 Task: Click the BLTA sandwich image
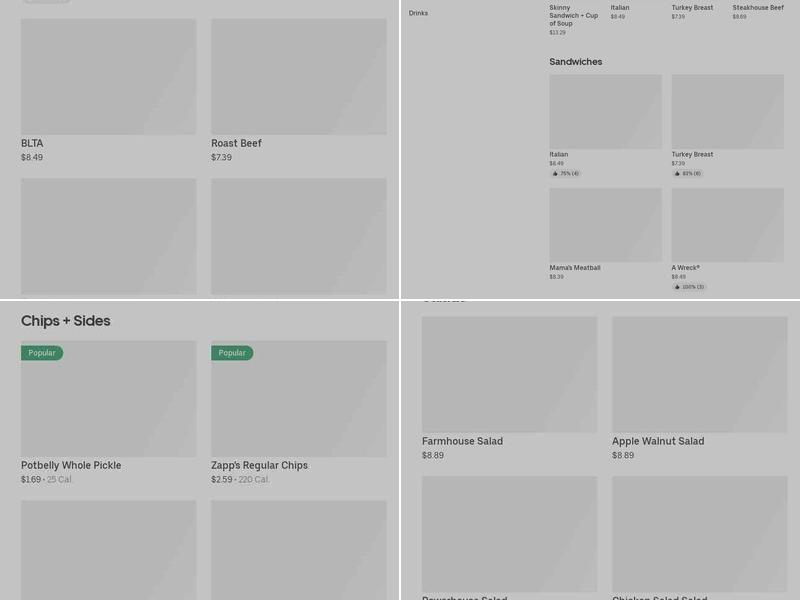108,76
